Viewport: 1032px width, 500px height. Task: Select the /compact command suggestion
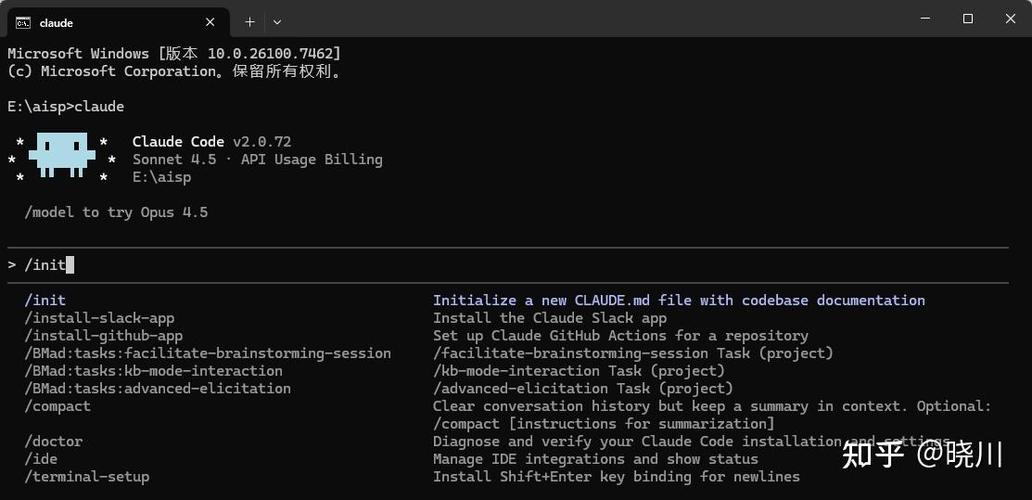click(58, 406)
